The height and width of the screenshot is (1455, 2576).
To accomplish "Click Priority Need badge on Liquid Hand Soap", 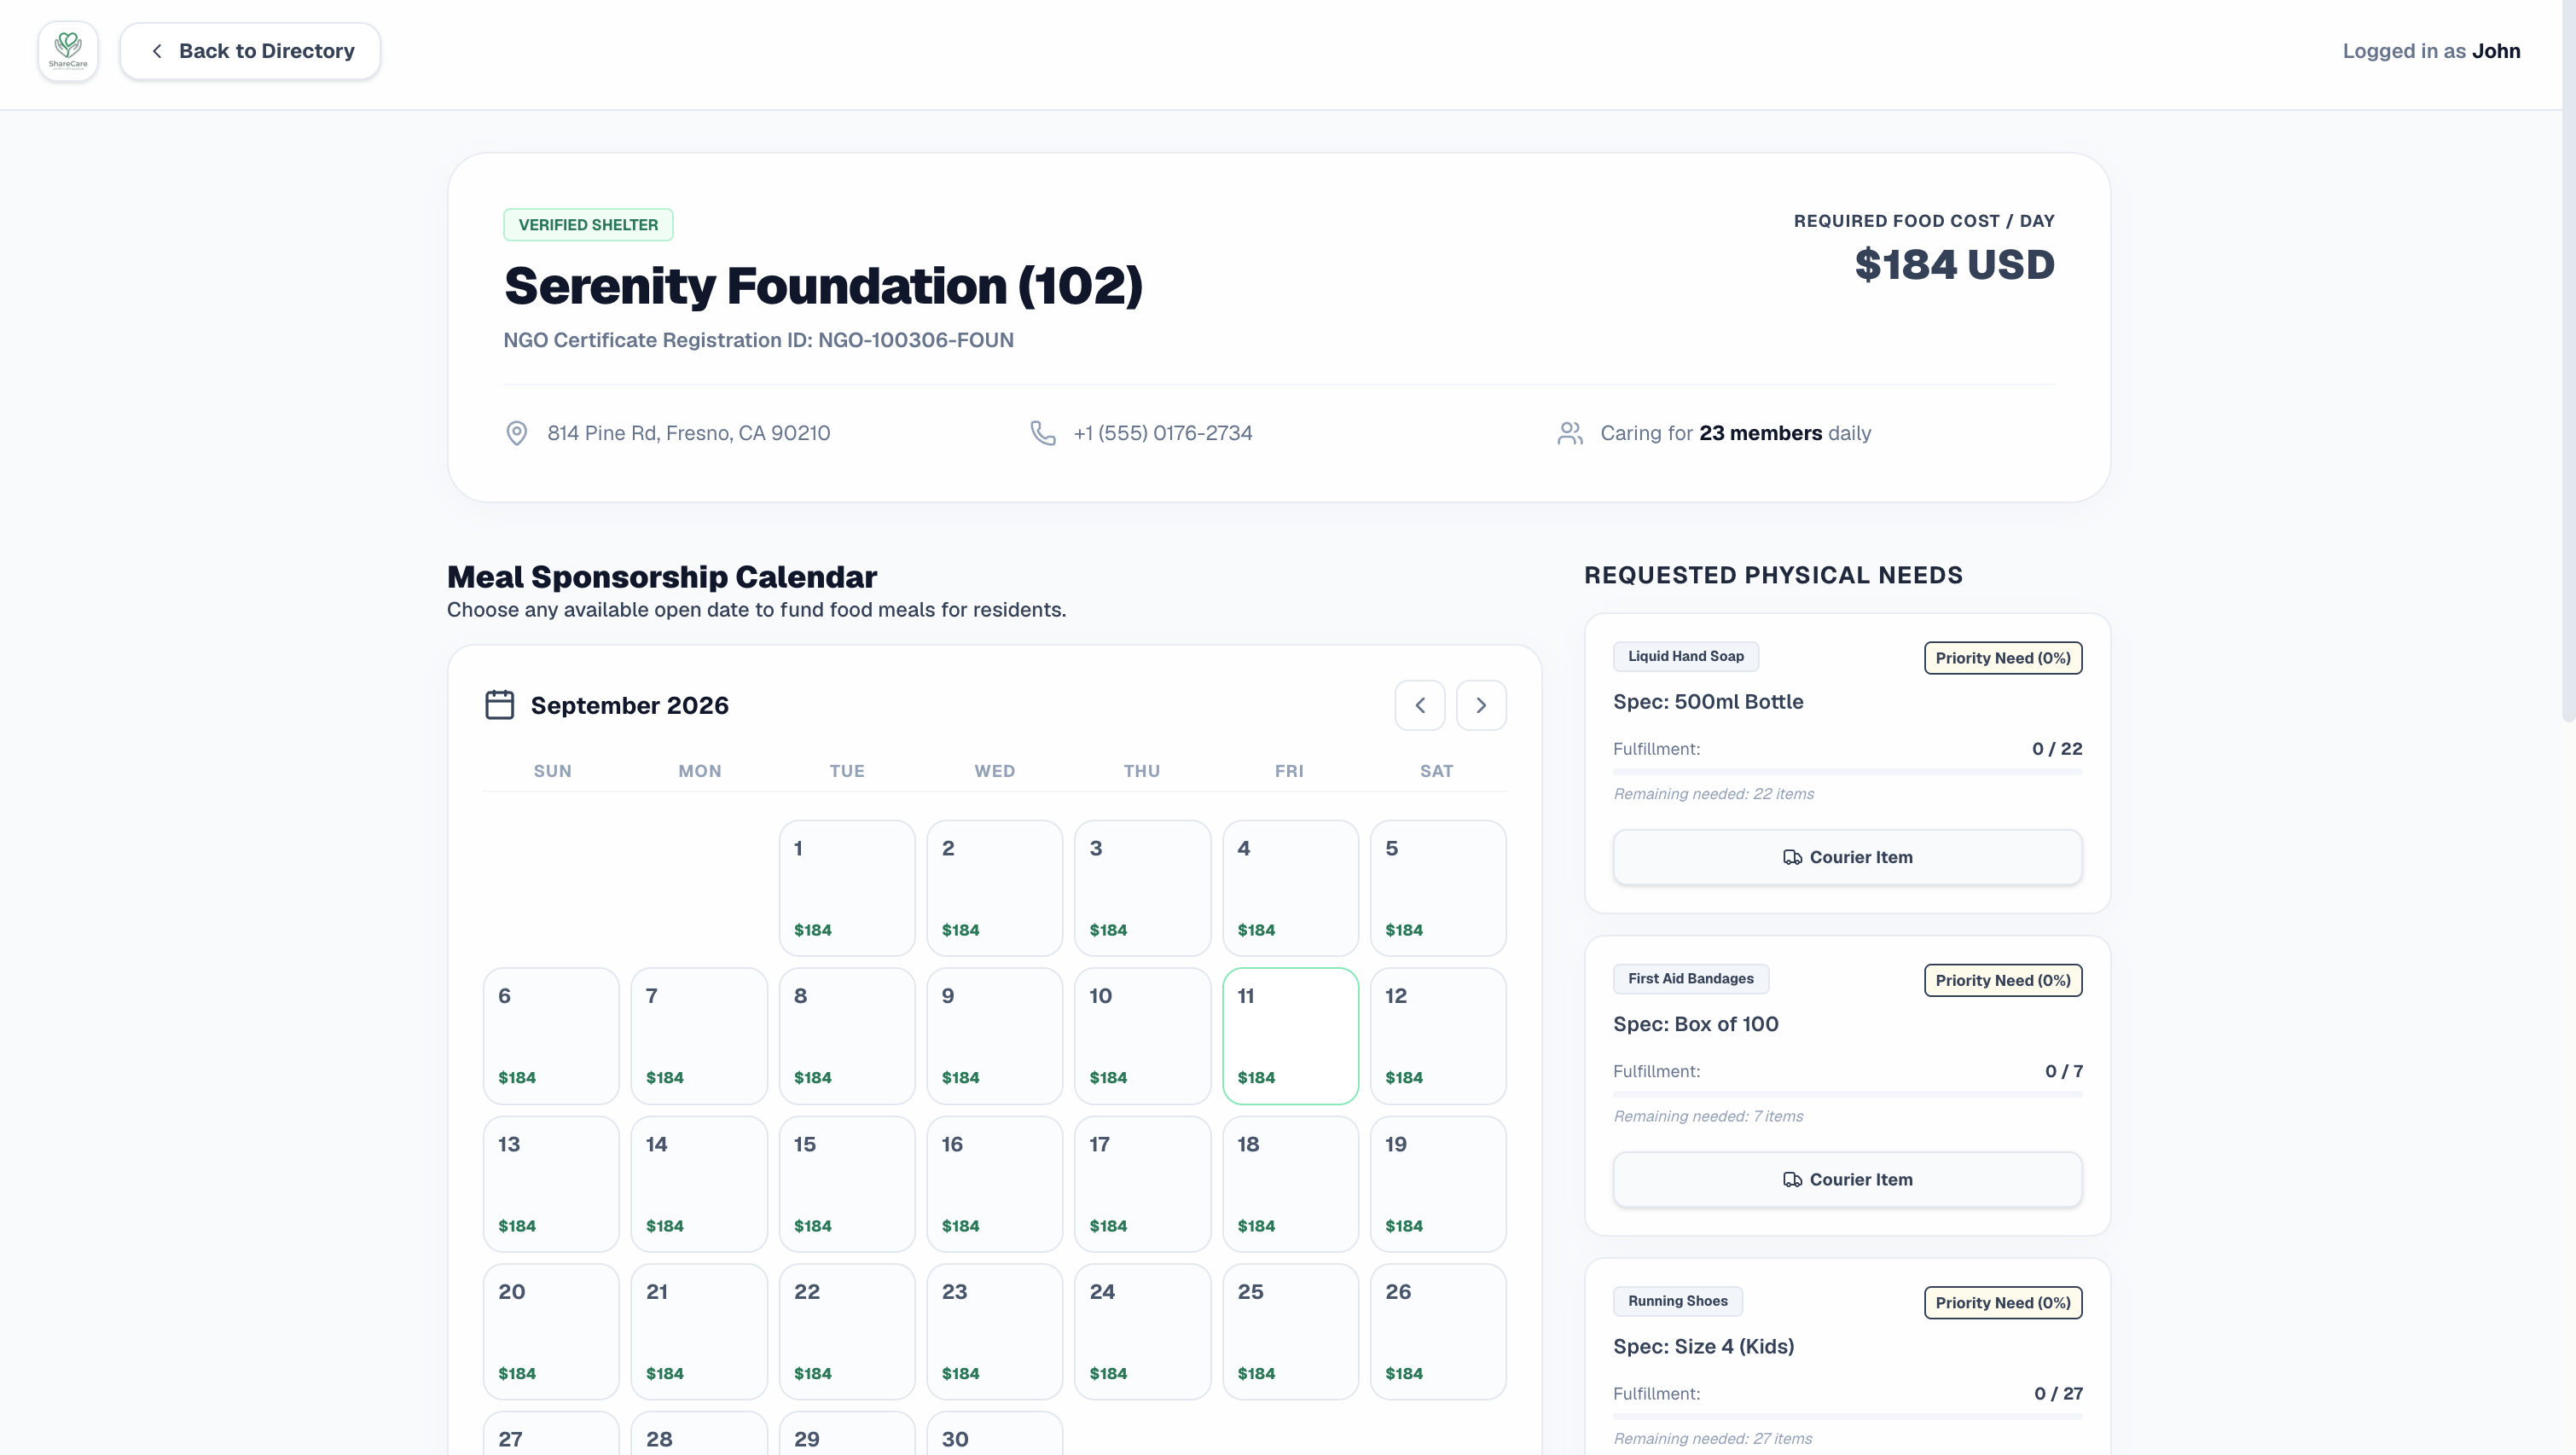I will [2002, 658].
